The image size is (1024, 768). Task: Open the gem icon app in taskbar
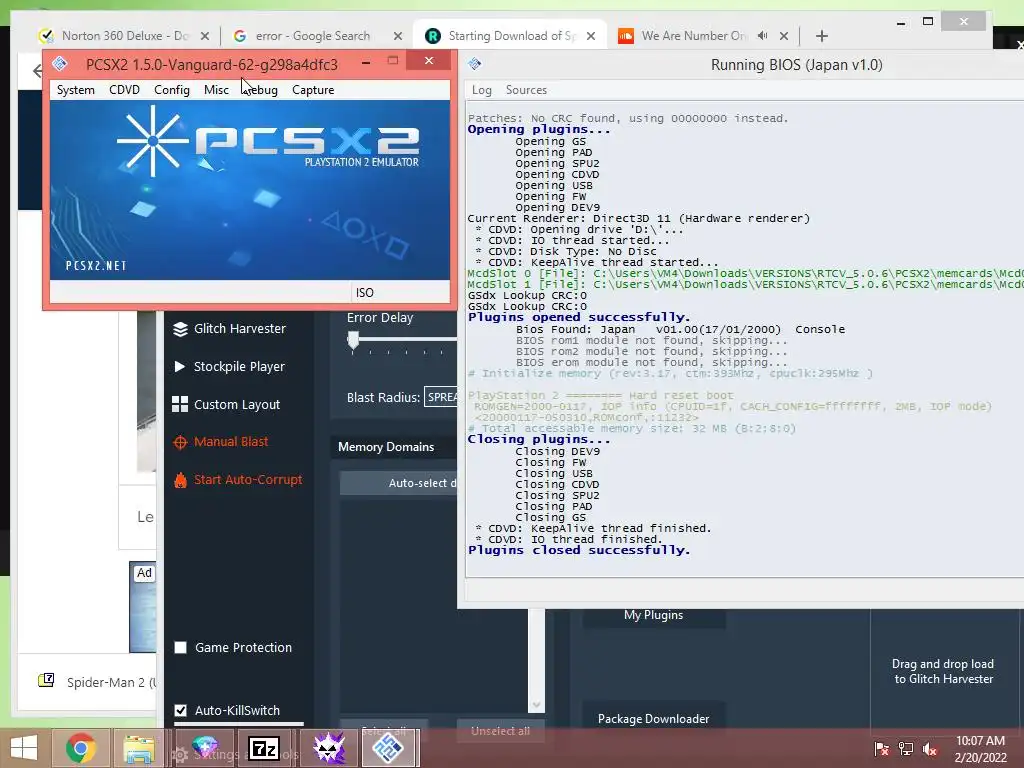pyautogui.click(x=204, y=746)
